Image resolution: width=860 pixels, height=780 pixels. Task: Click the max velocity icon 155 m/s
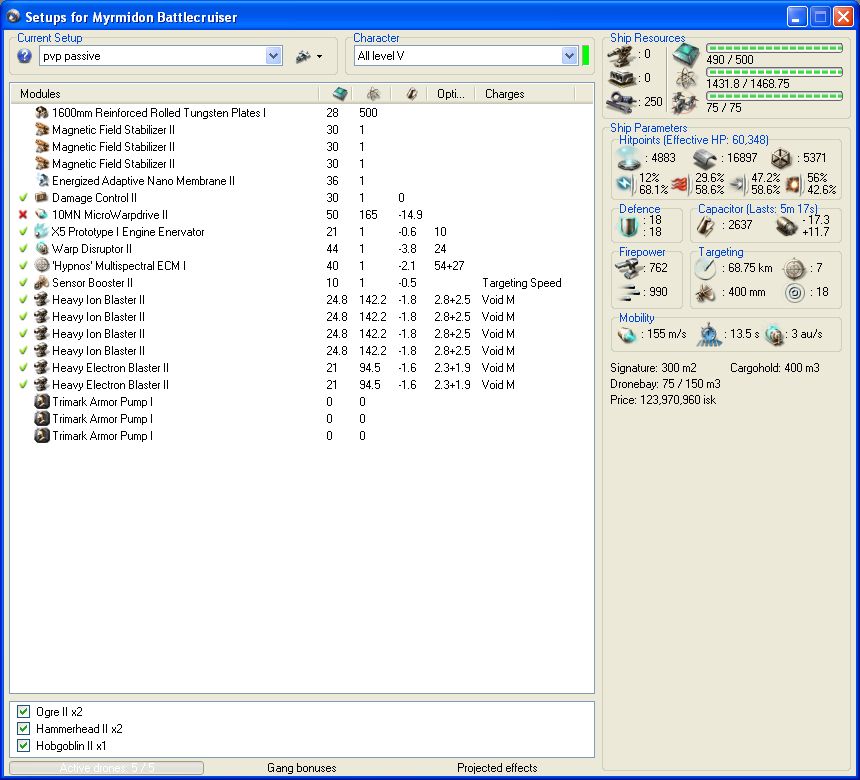pyautogui.click(x=626, y=334)
